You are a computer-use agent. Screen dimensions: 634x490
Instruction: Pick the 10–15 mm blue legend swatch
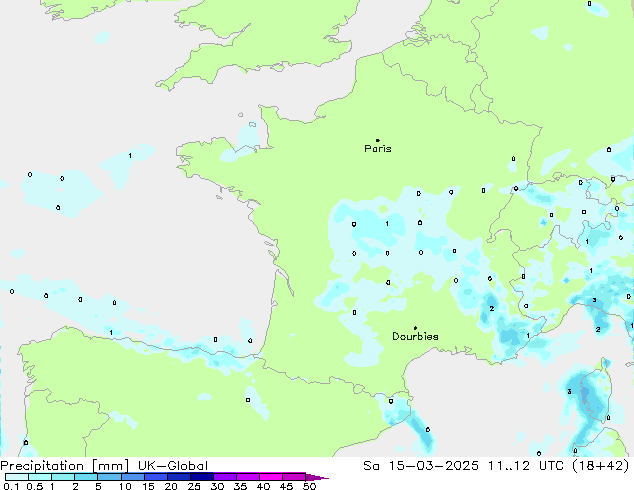(x=132, y=477)
